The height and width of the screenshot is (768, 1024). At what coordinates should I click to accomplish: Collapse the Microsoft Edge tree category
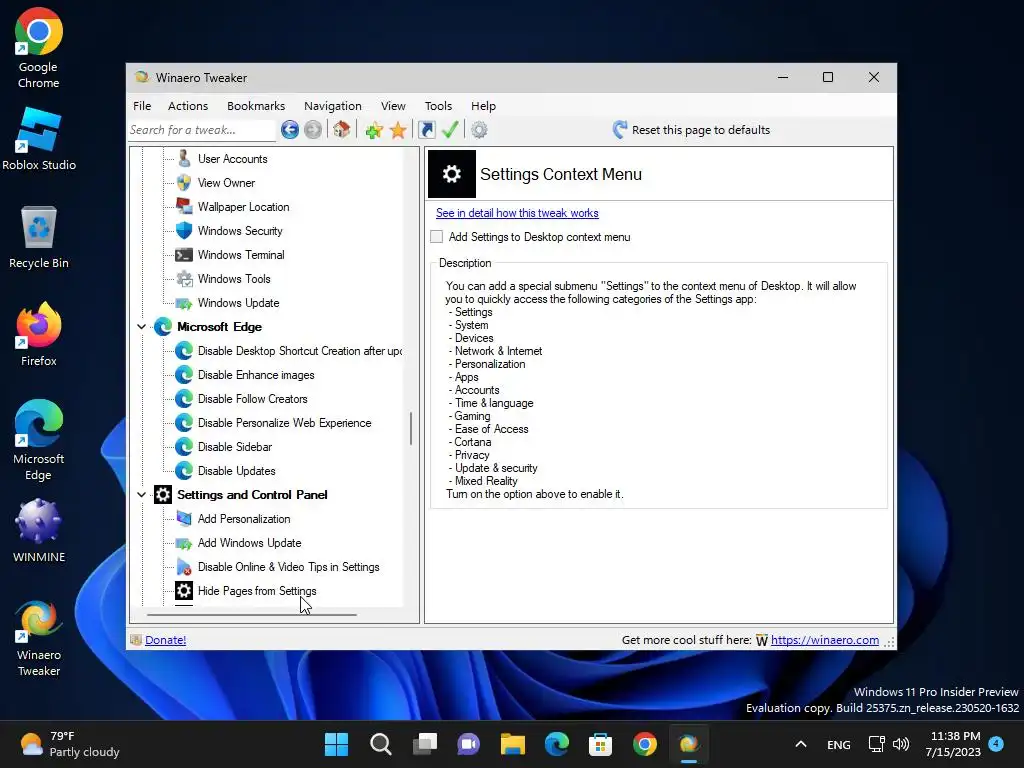(x=142, y=327)
